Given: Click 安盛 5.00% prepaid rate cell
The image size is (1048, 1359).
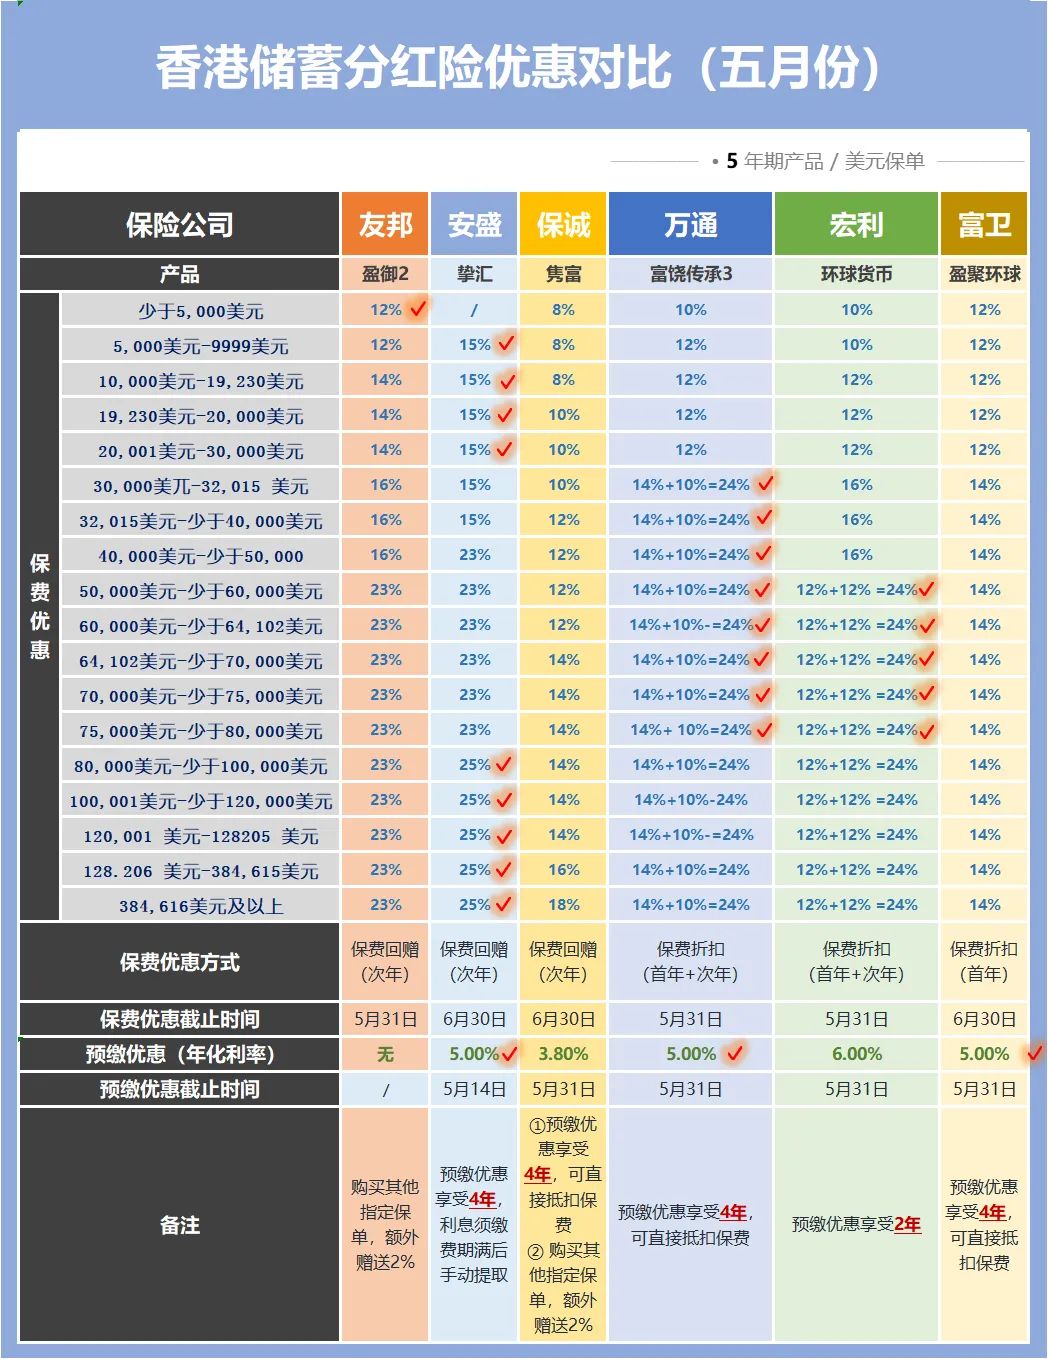Looking at the screenshot, I should coord(472,1053).
